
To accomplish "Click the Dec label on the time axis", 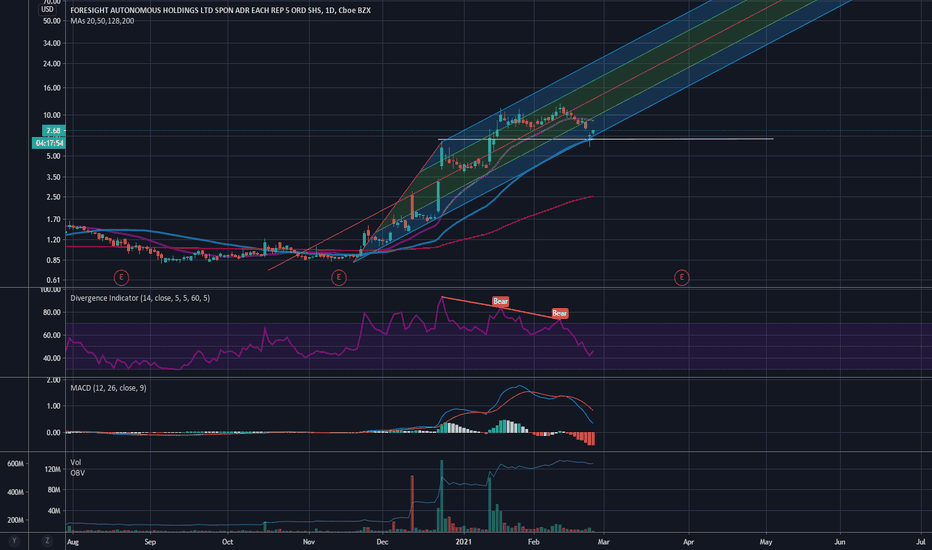I will click(x=382, y=542).
